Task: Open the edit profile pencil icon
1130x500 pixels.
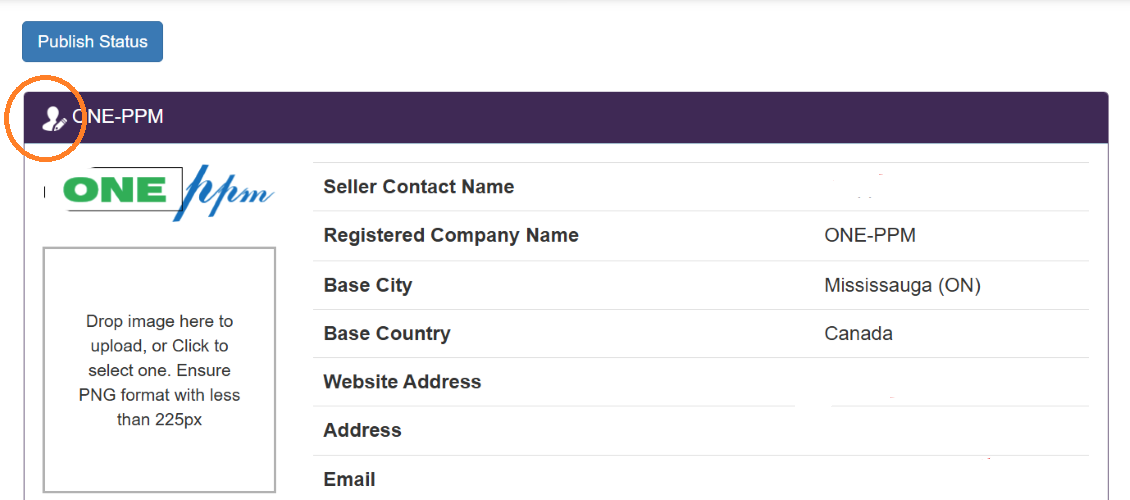Action: [54, 118]
